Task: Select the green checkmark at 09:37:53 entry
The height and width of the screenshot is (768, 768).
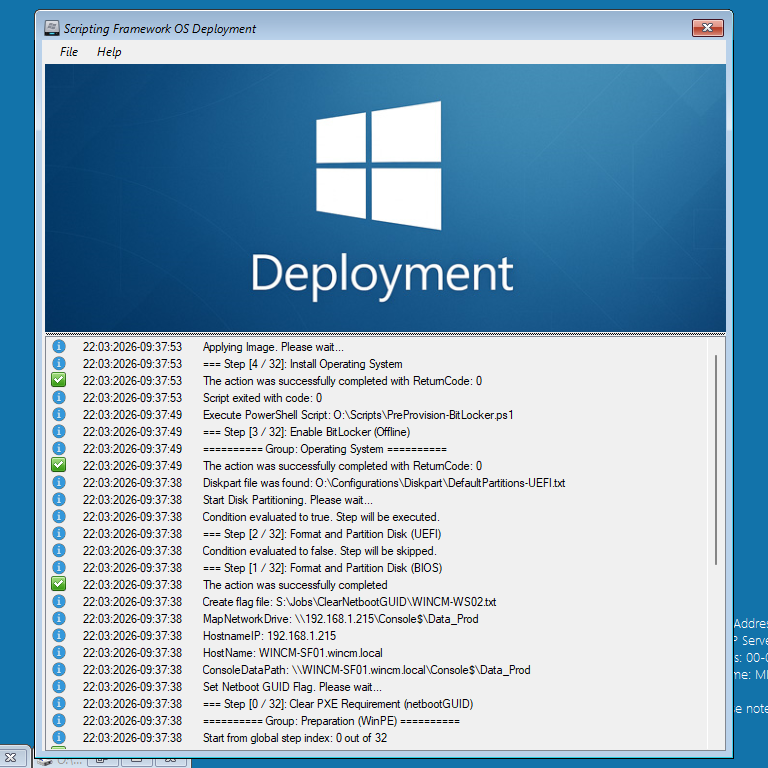Action: pyautogui.click(x=58, y=381)
